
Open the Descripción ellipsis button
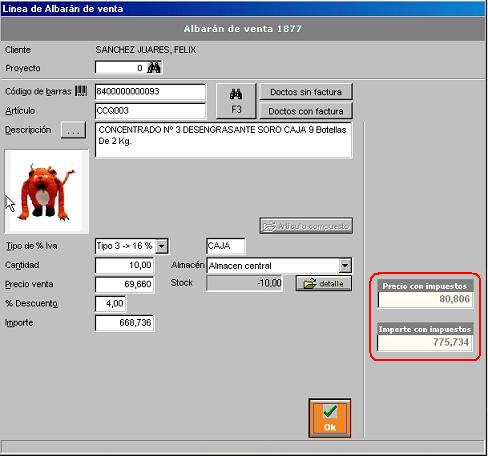(73, 130)
